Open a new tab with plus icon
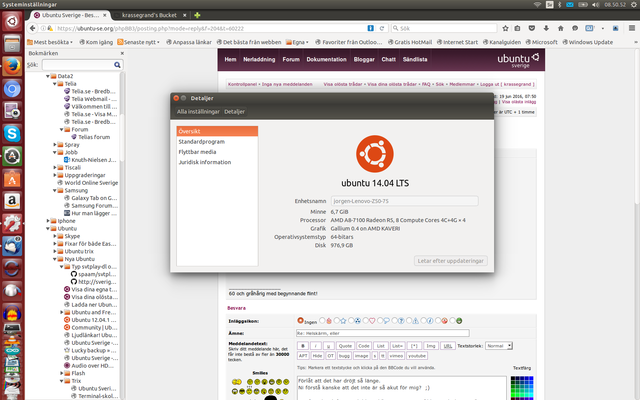This screenshot has height=400, width=640. 197,15
